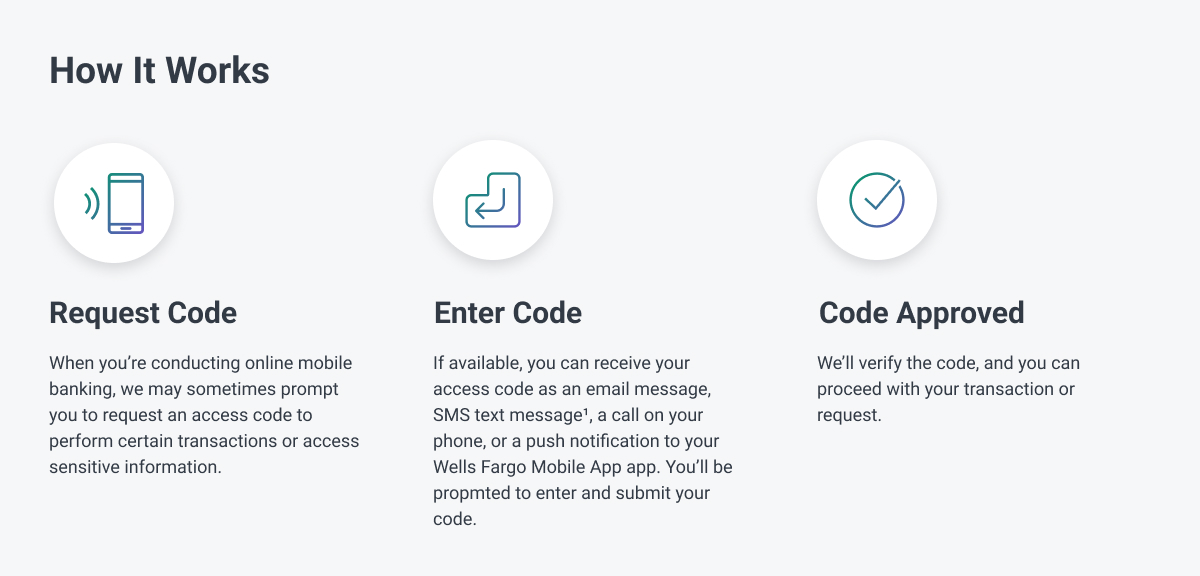Click the phrase "sensitive information."
The image size is (1200, 576).
click(x=135, y=467)
